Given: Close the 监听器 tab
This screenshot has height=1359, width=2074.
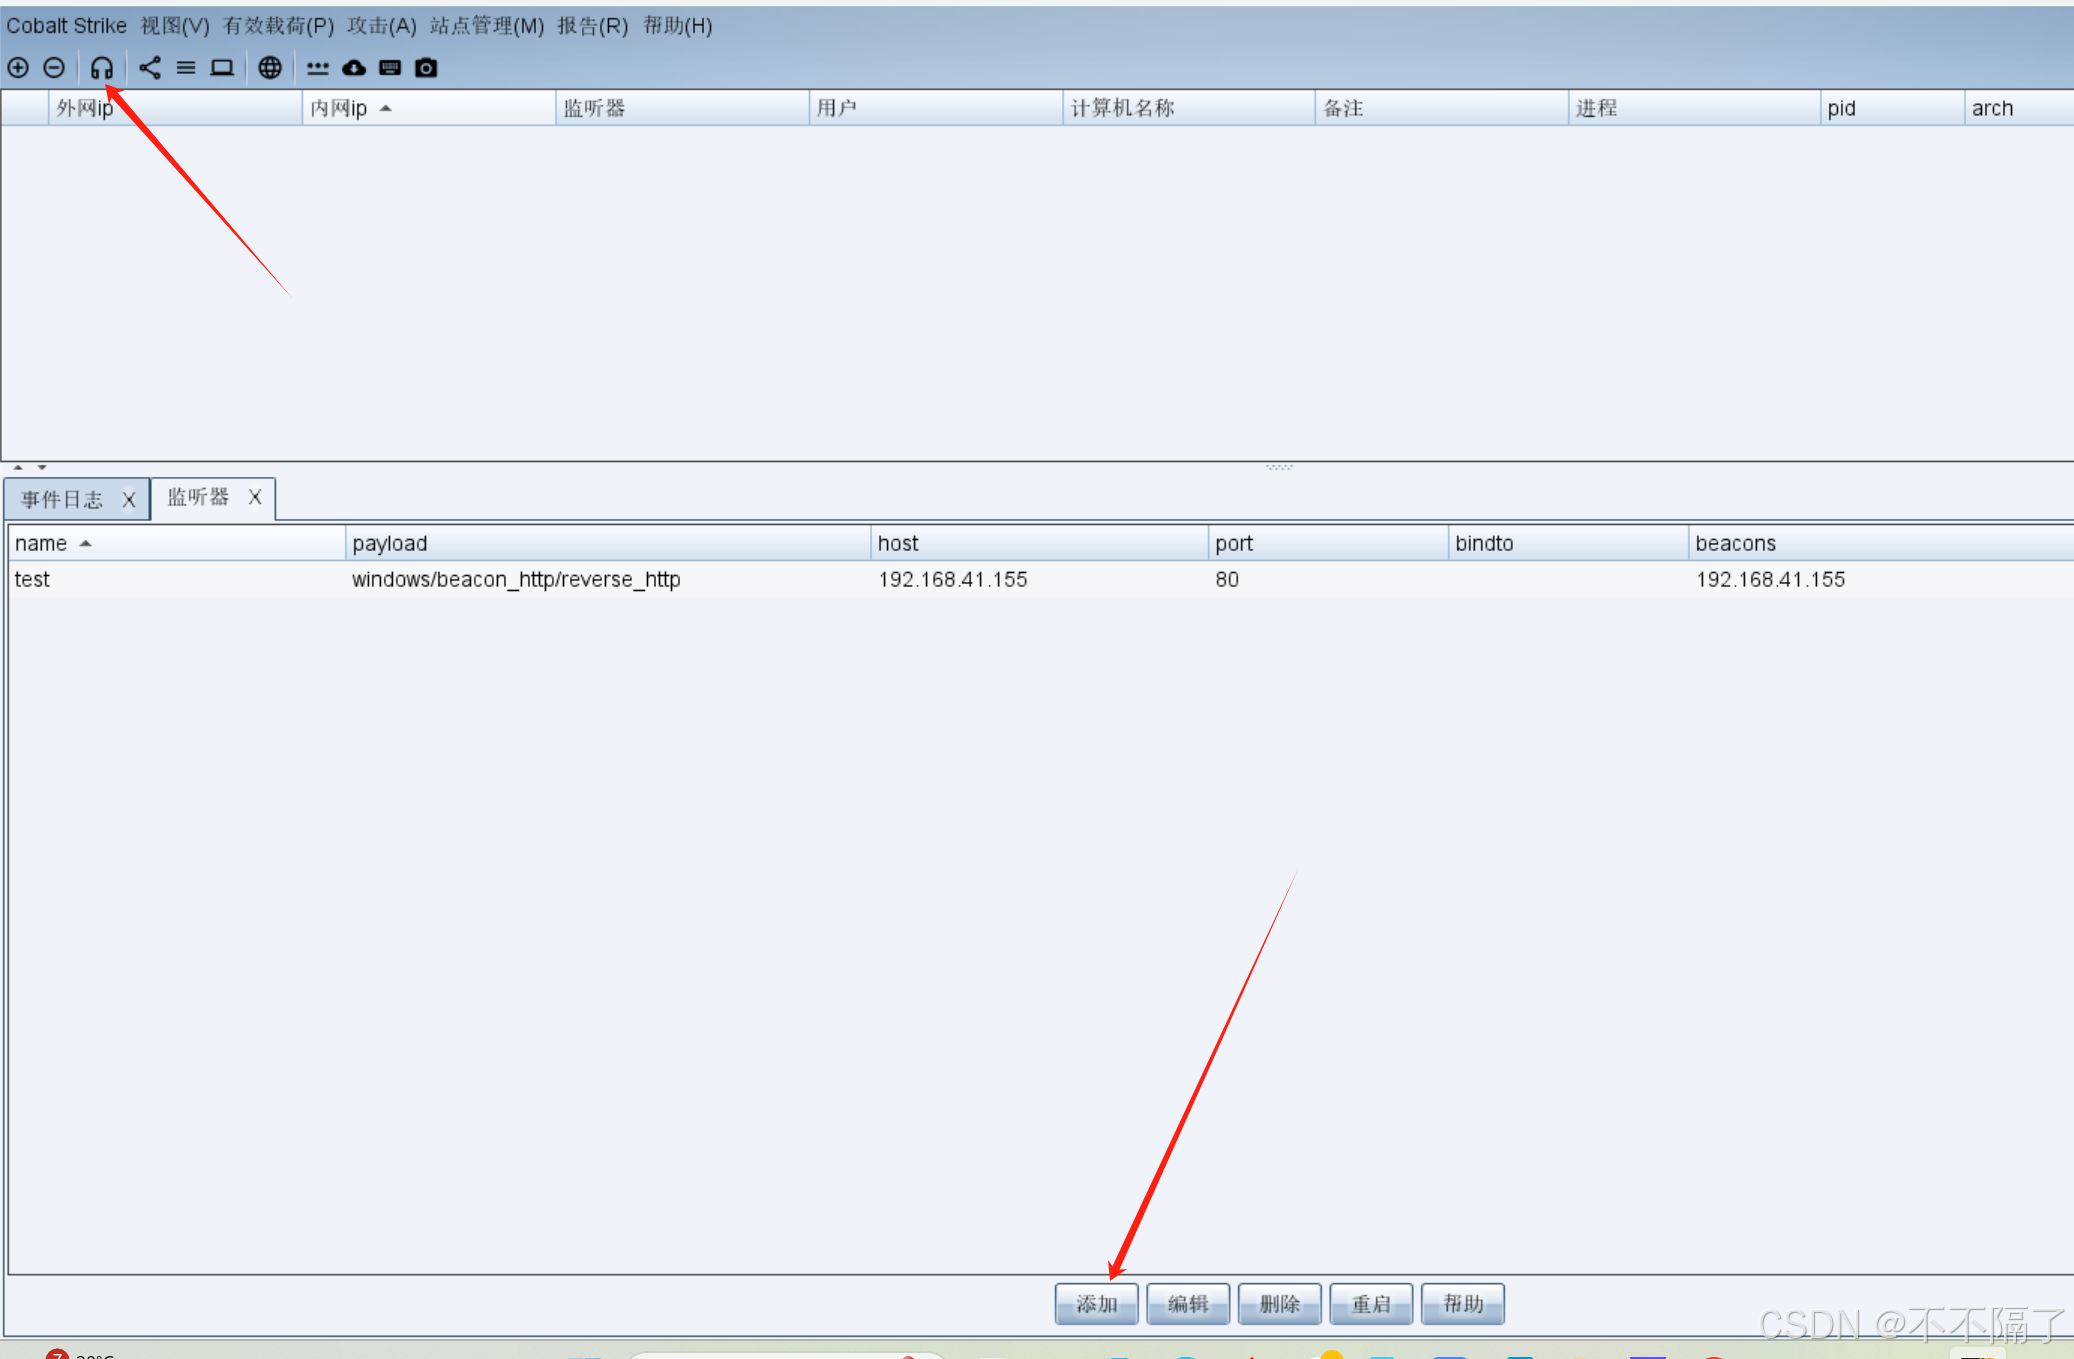Looking at the screenshot, I should [255, 497].
